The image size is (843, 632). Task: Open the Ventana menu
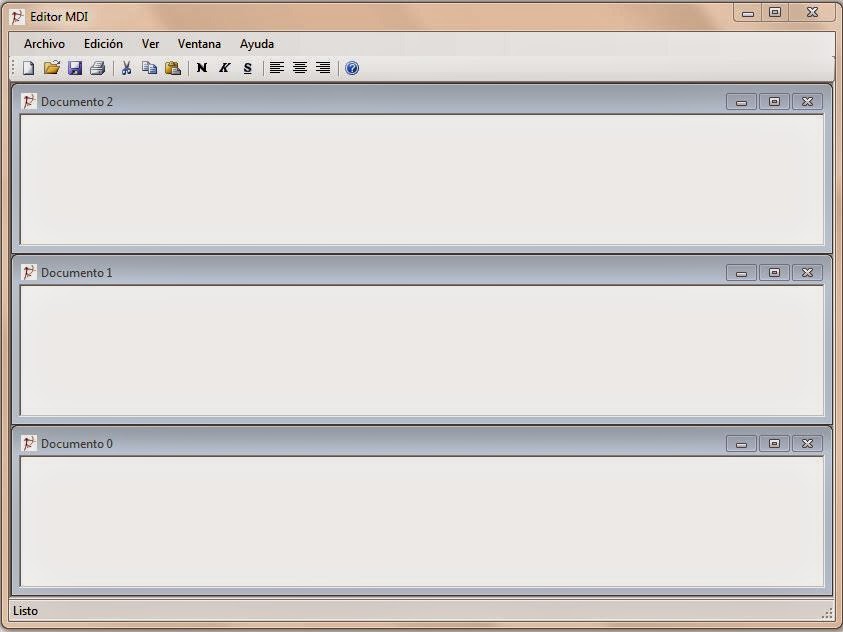point(199,44)
